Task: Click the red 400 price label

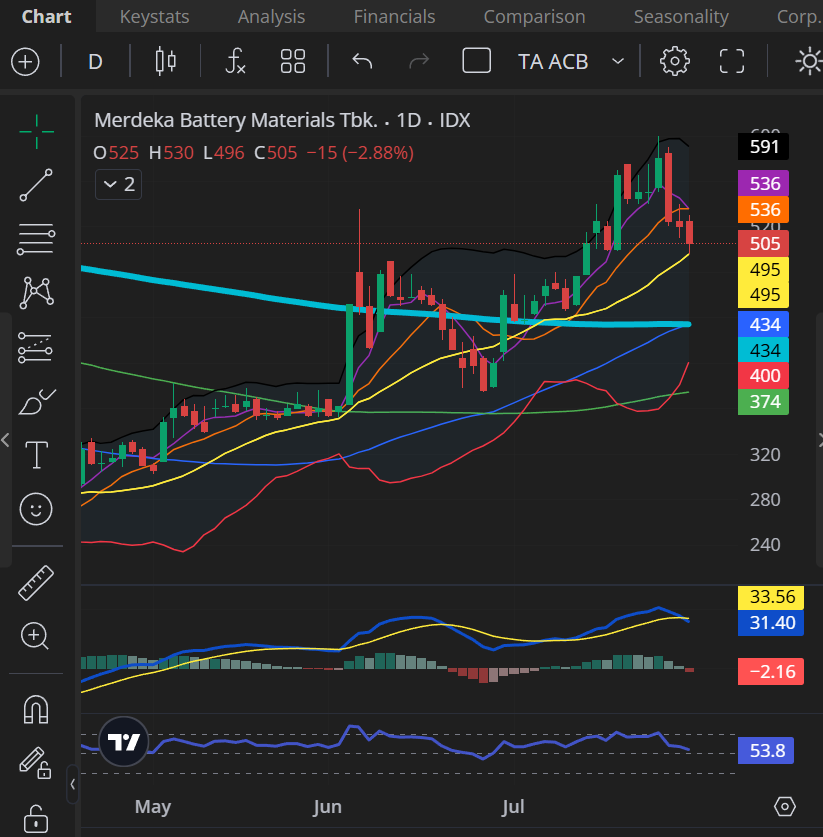Action: pos(763,376)
